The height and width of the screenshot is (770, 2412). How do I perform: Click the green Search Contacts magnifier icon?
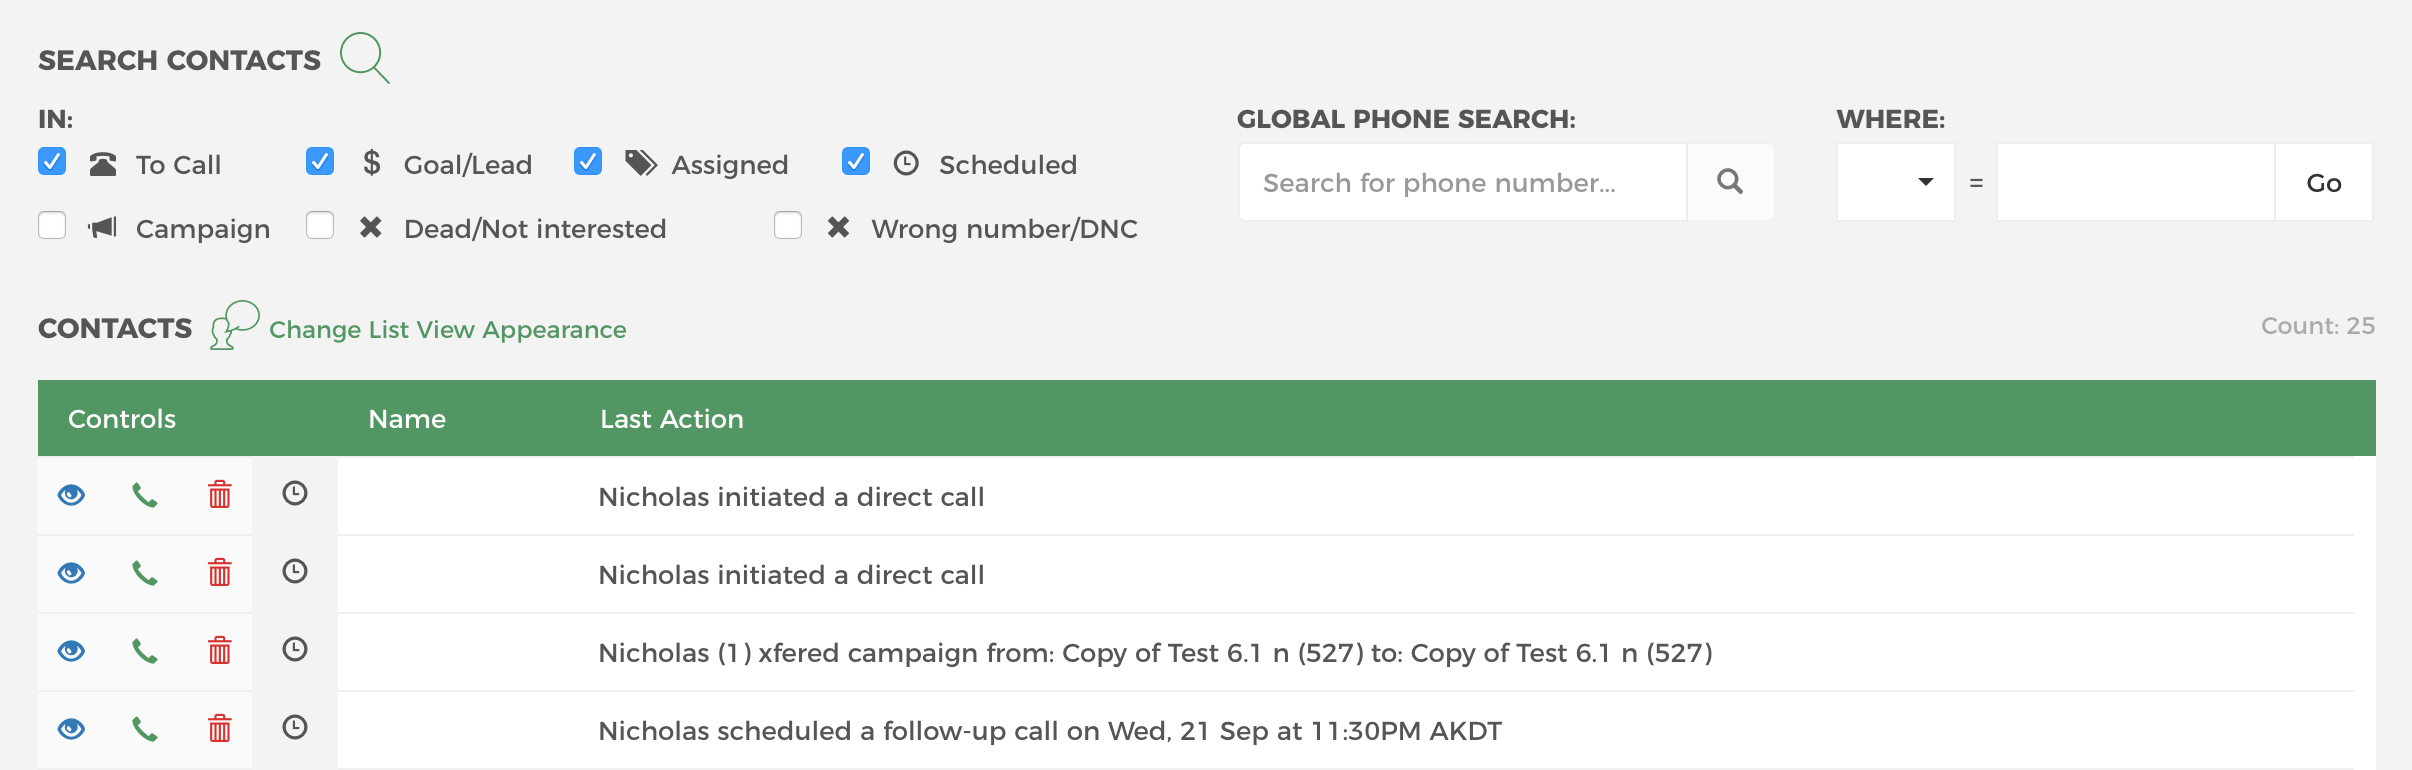coord(364,58)
